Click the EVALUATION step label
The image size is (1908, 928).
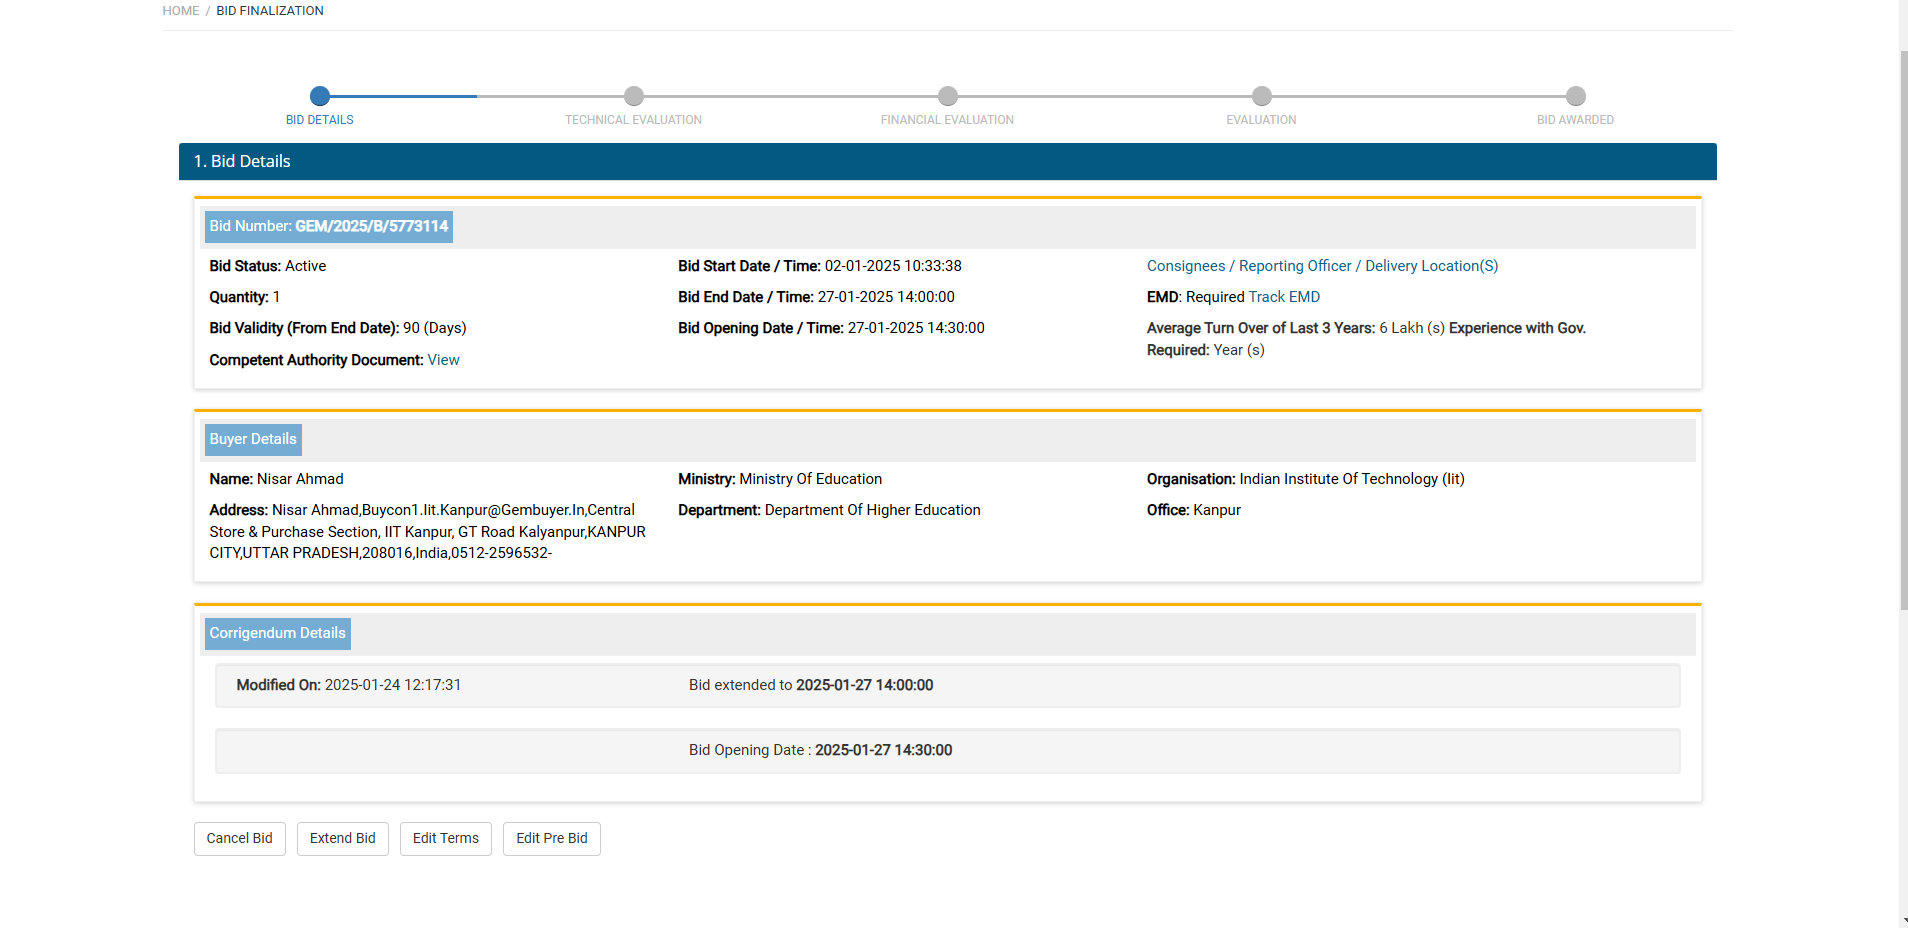[1262, 120]
